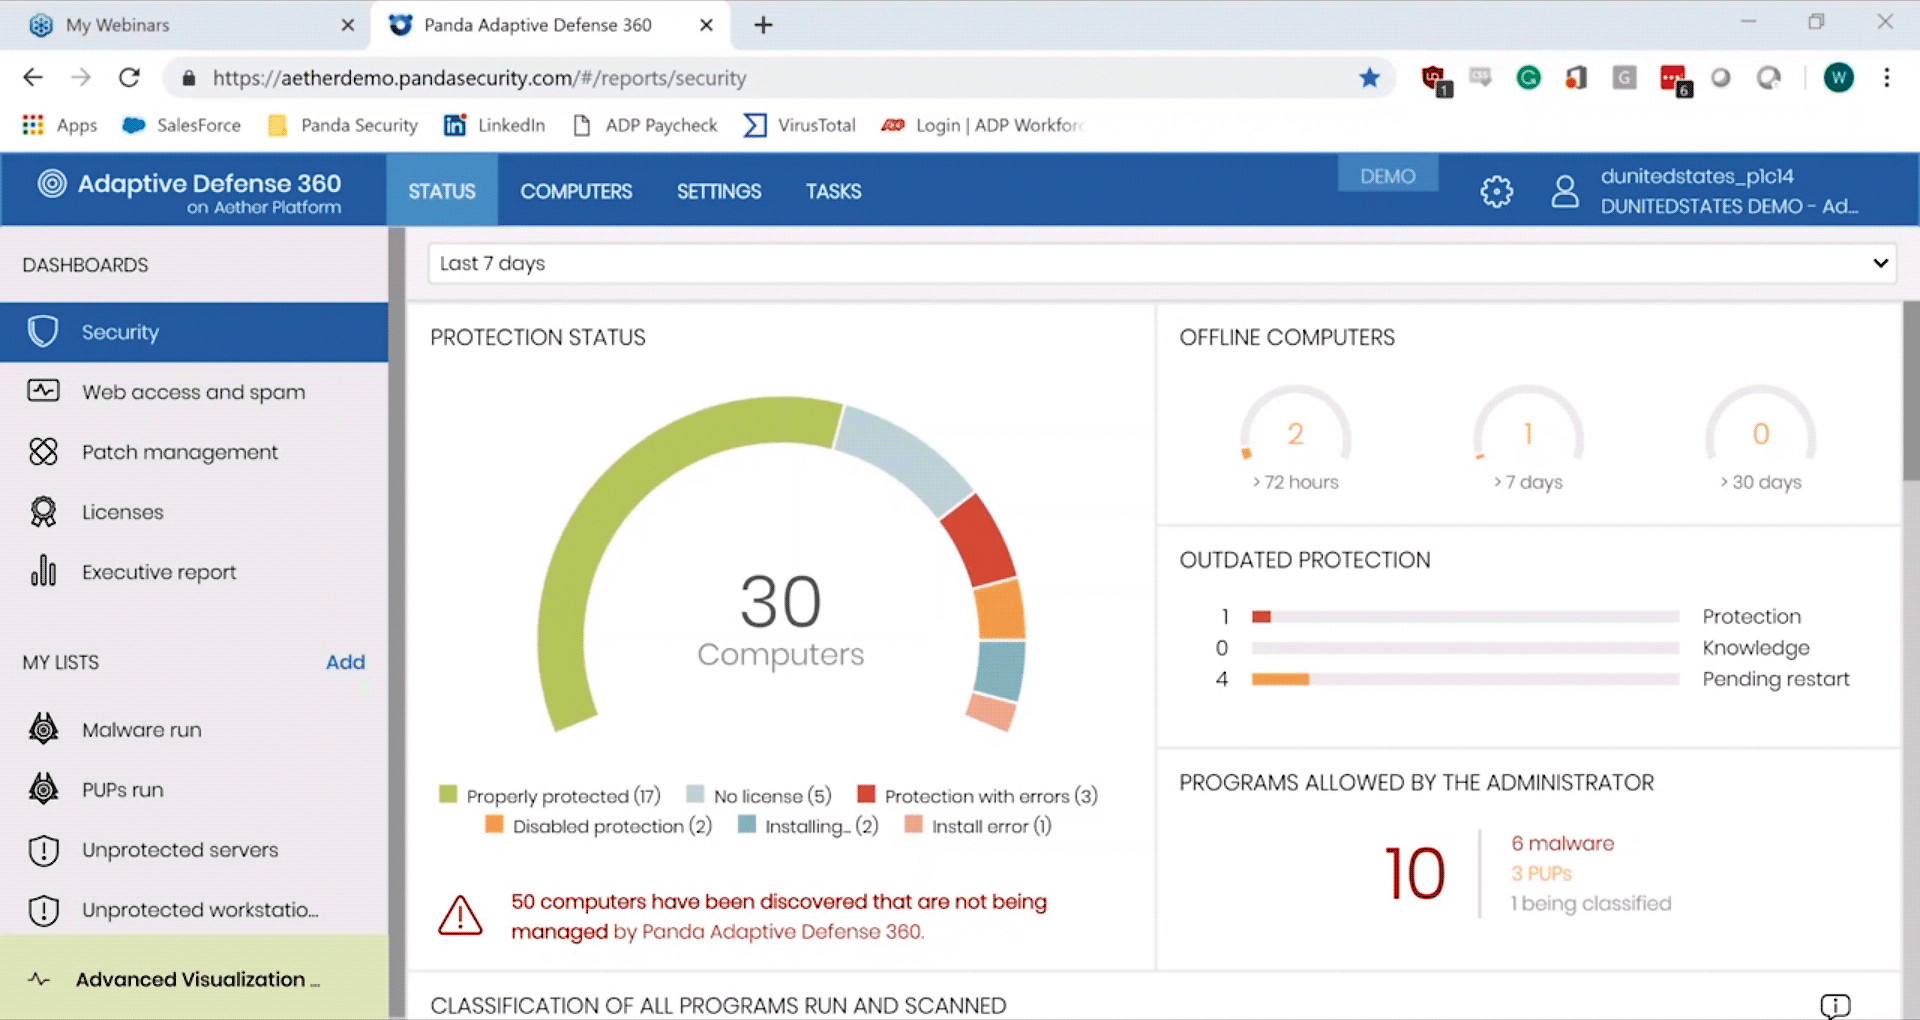Open VirusTotal bookmark

coord(800,125)
